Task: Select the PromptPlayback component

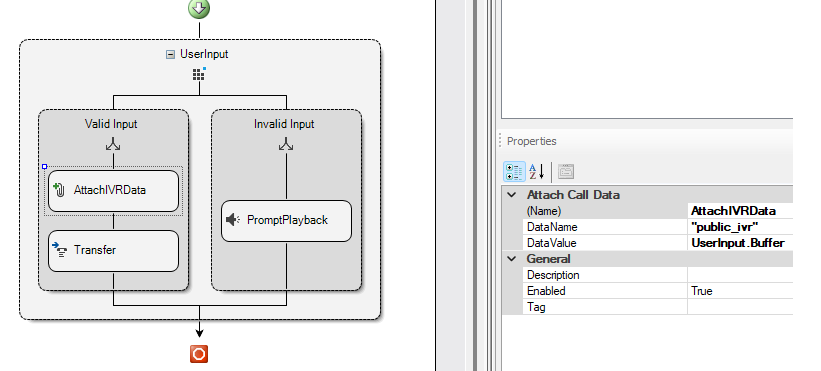Action: click(x=286, y=220)
